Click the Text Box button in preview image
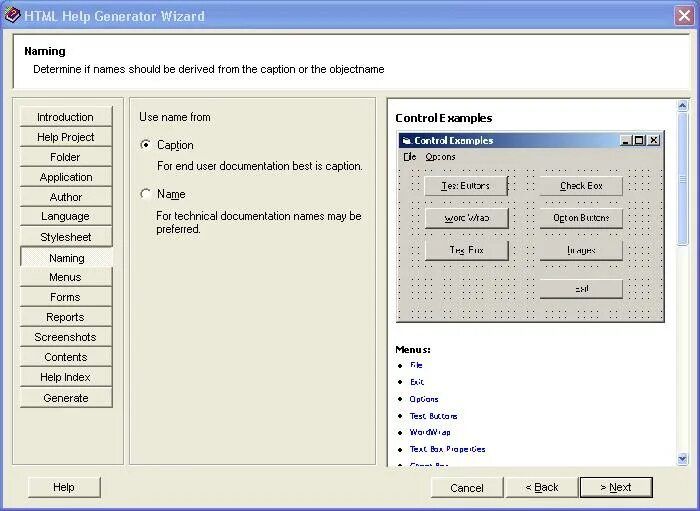Screen dimensions: 700x511 point(467,250)
